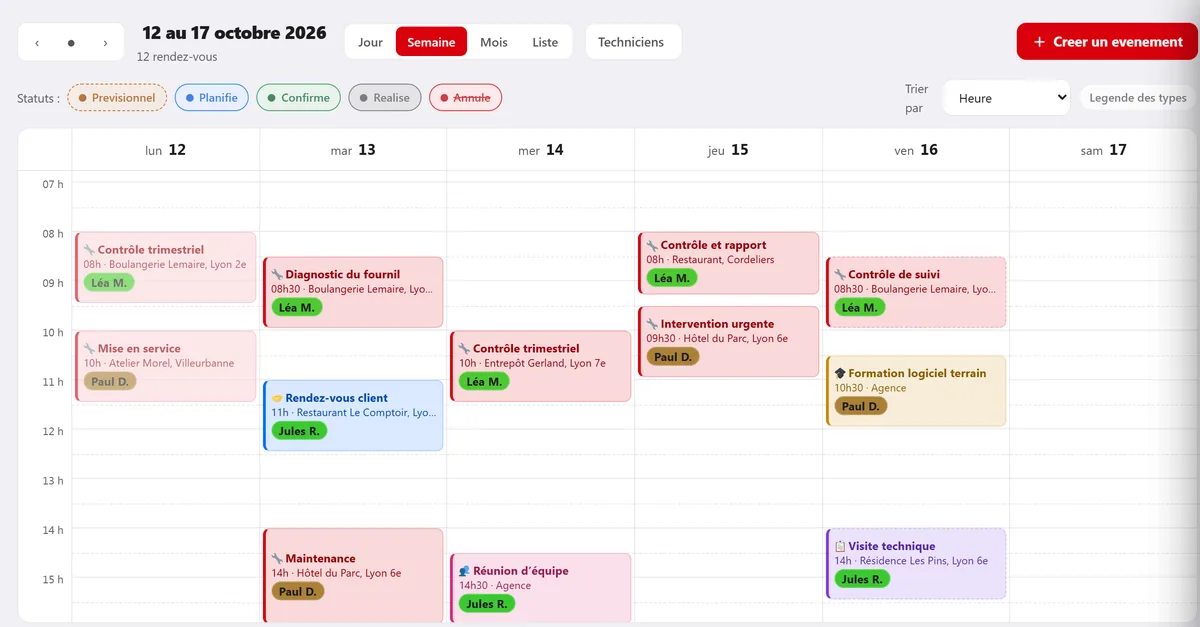Open the Formation logiciel terrain event
The image size is (1200, 627).
coord(916,391)
